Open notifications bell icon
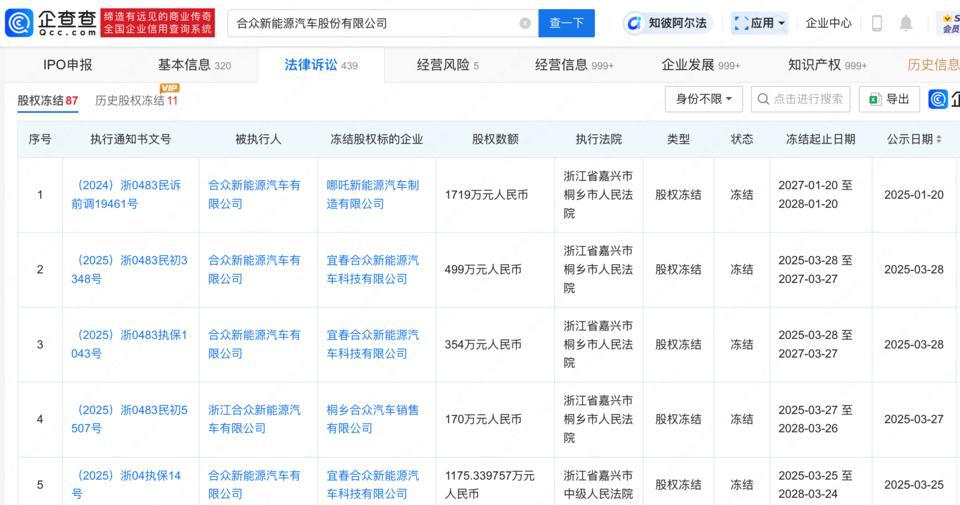Viewport: 960px width, 505px height. tap(906, 23)
